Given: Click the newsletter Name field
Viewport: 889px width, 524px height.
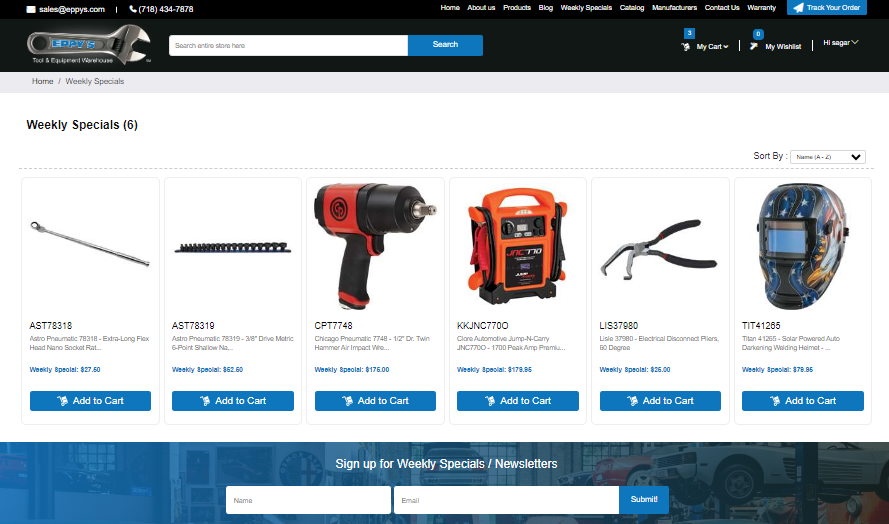Looking at the screenshot, I should click(308, 500).
